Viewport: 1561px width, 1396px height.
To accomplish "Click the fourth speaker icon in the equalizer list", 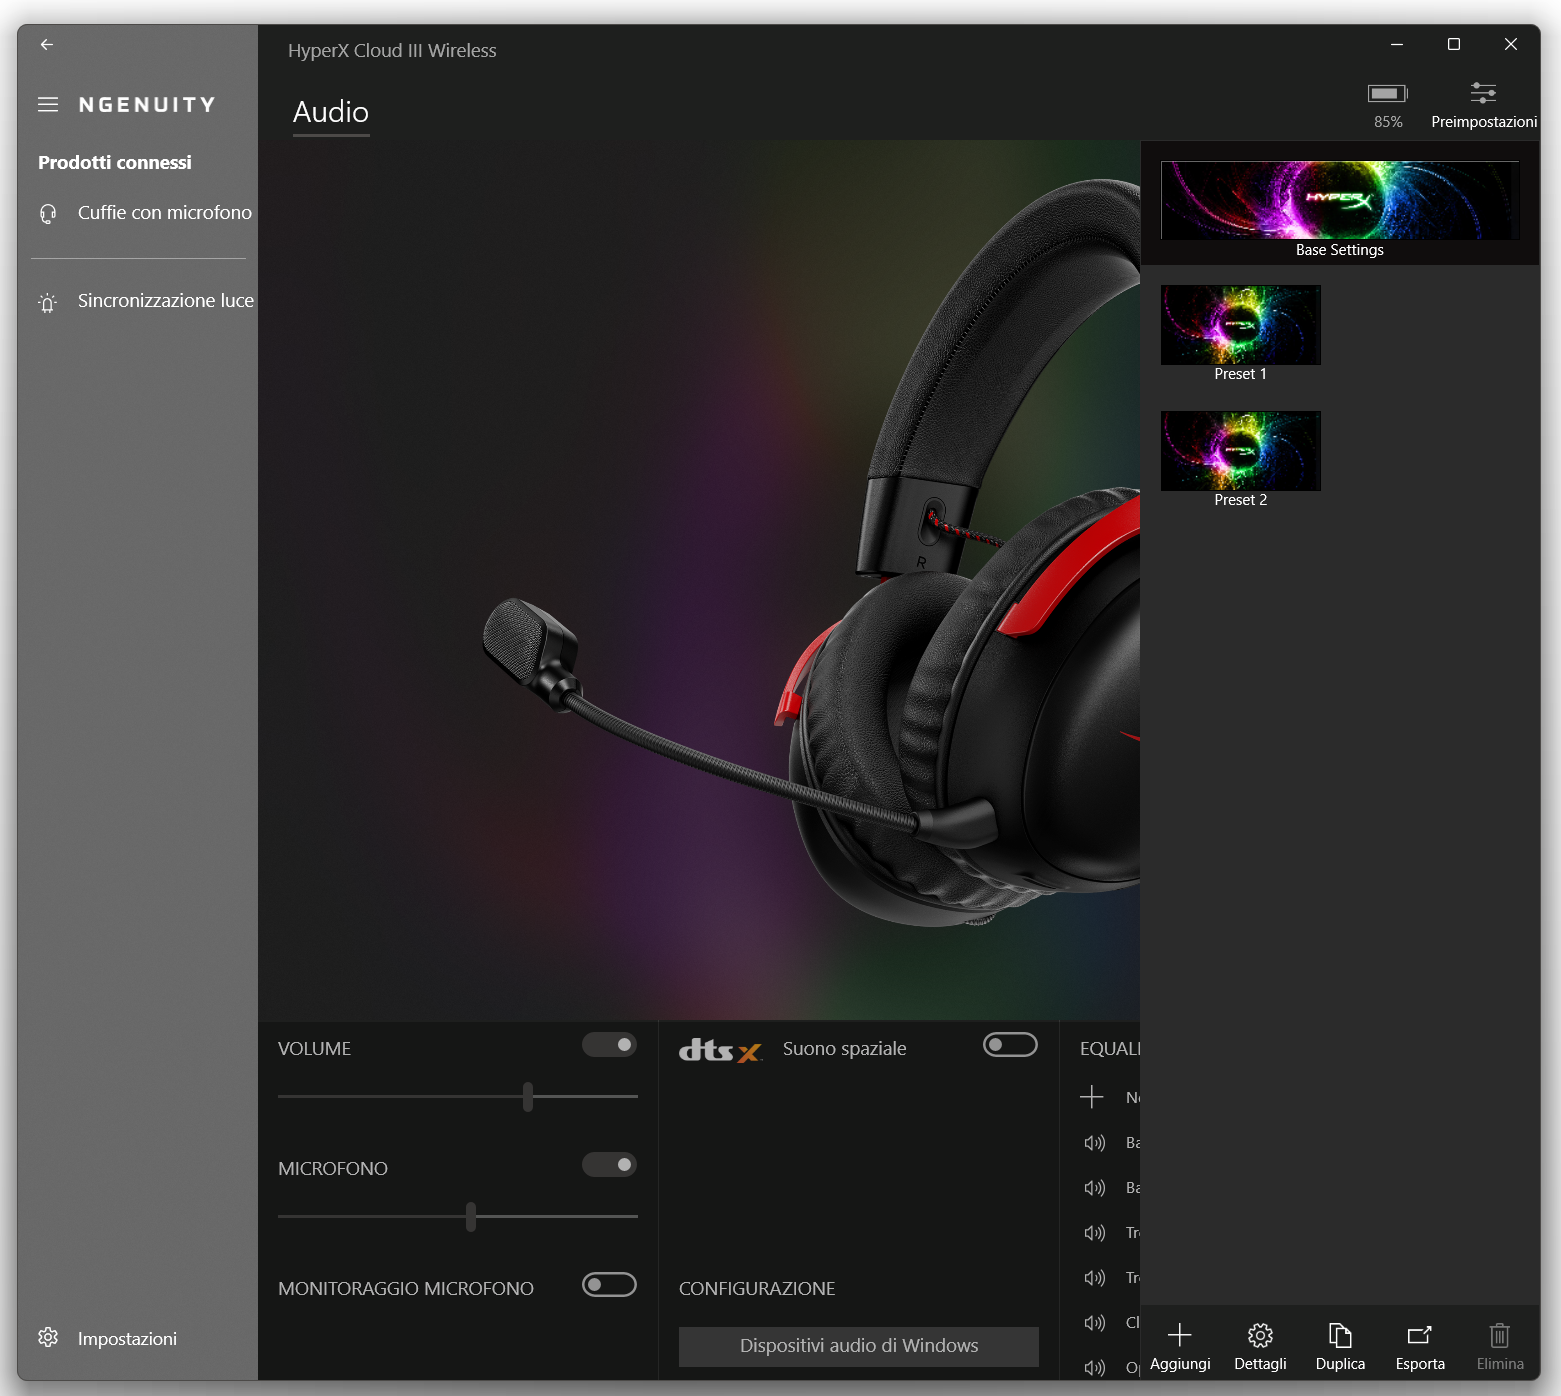I will [x=1095, y=1278].
